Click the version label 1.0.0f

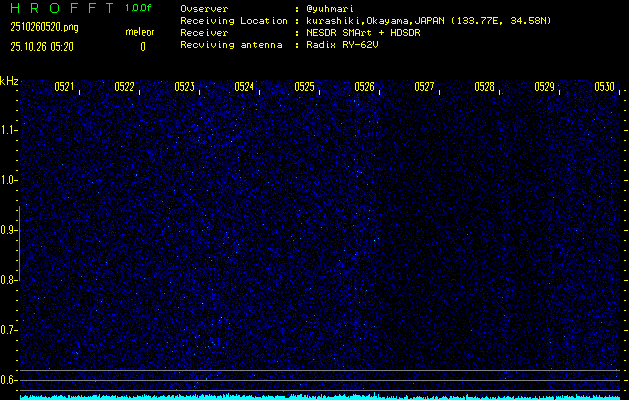(138, 8)
